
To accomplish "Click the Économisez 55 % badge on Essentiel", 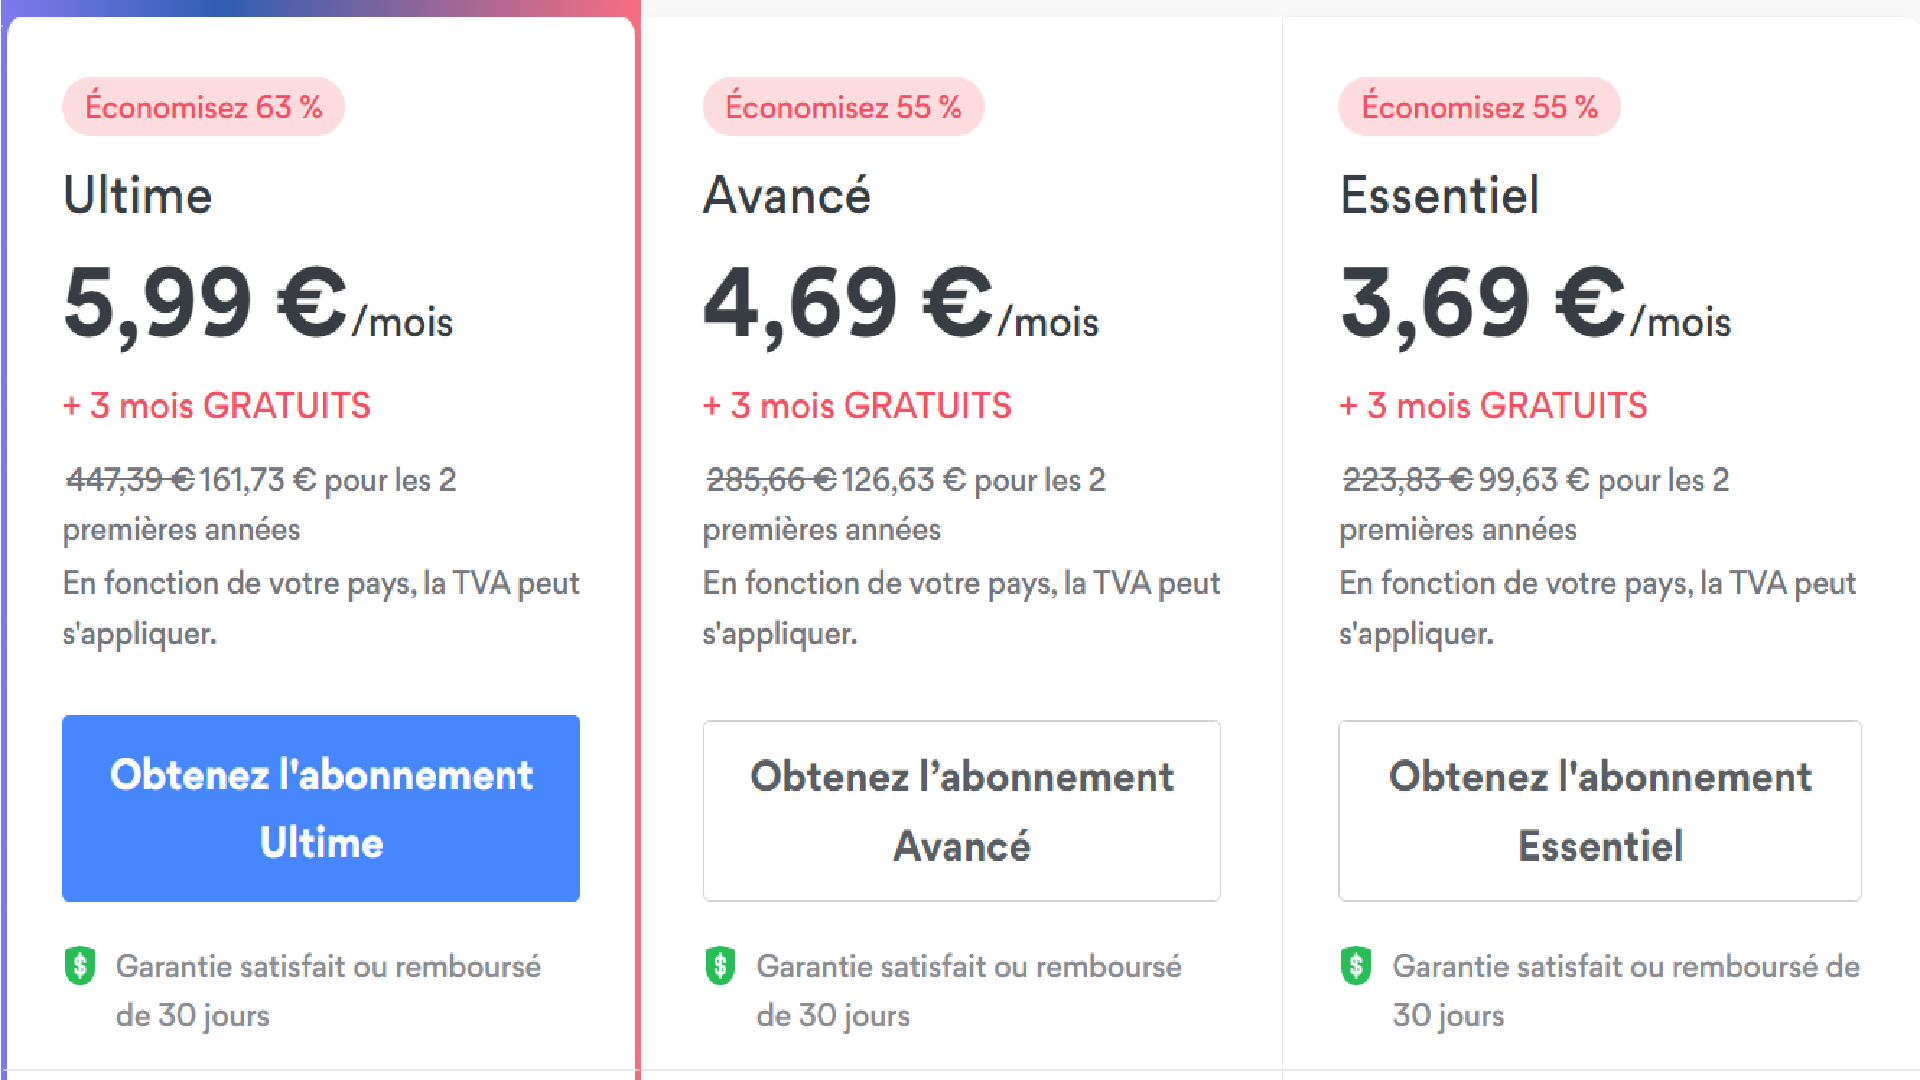I will pos(1479,107).
